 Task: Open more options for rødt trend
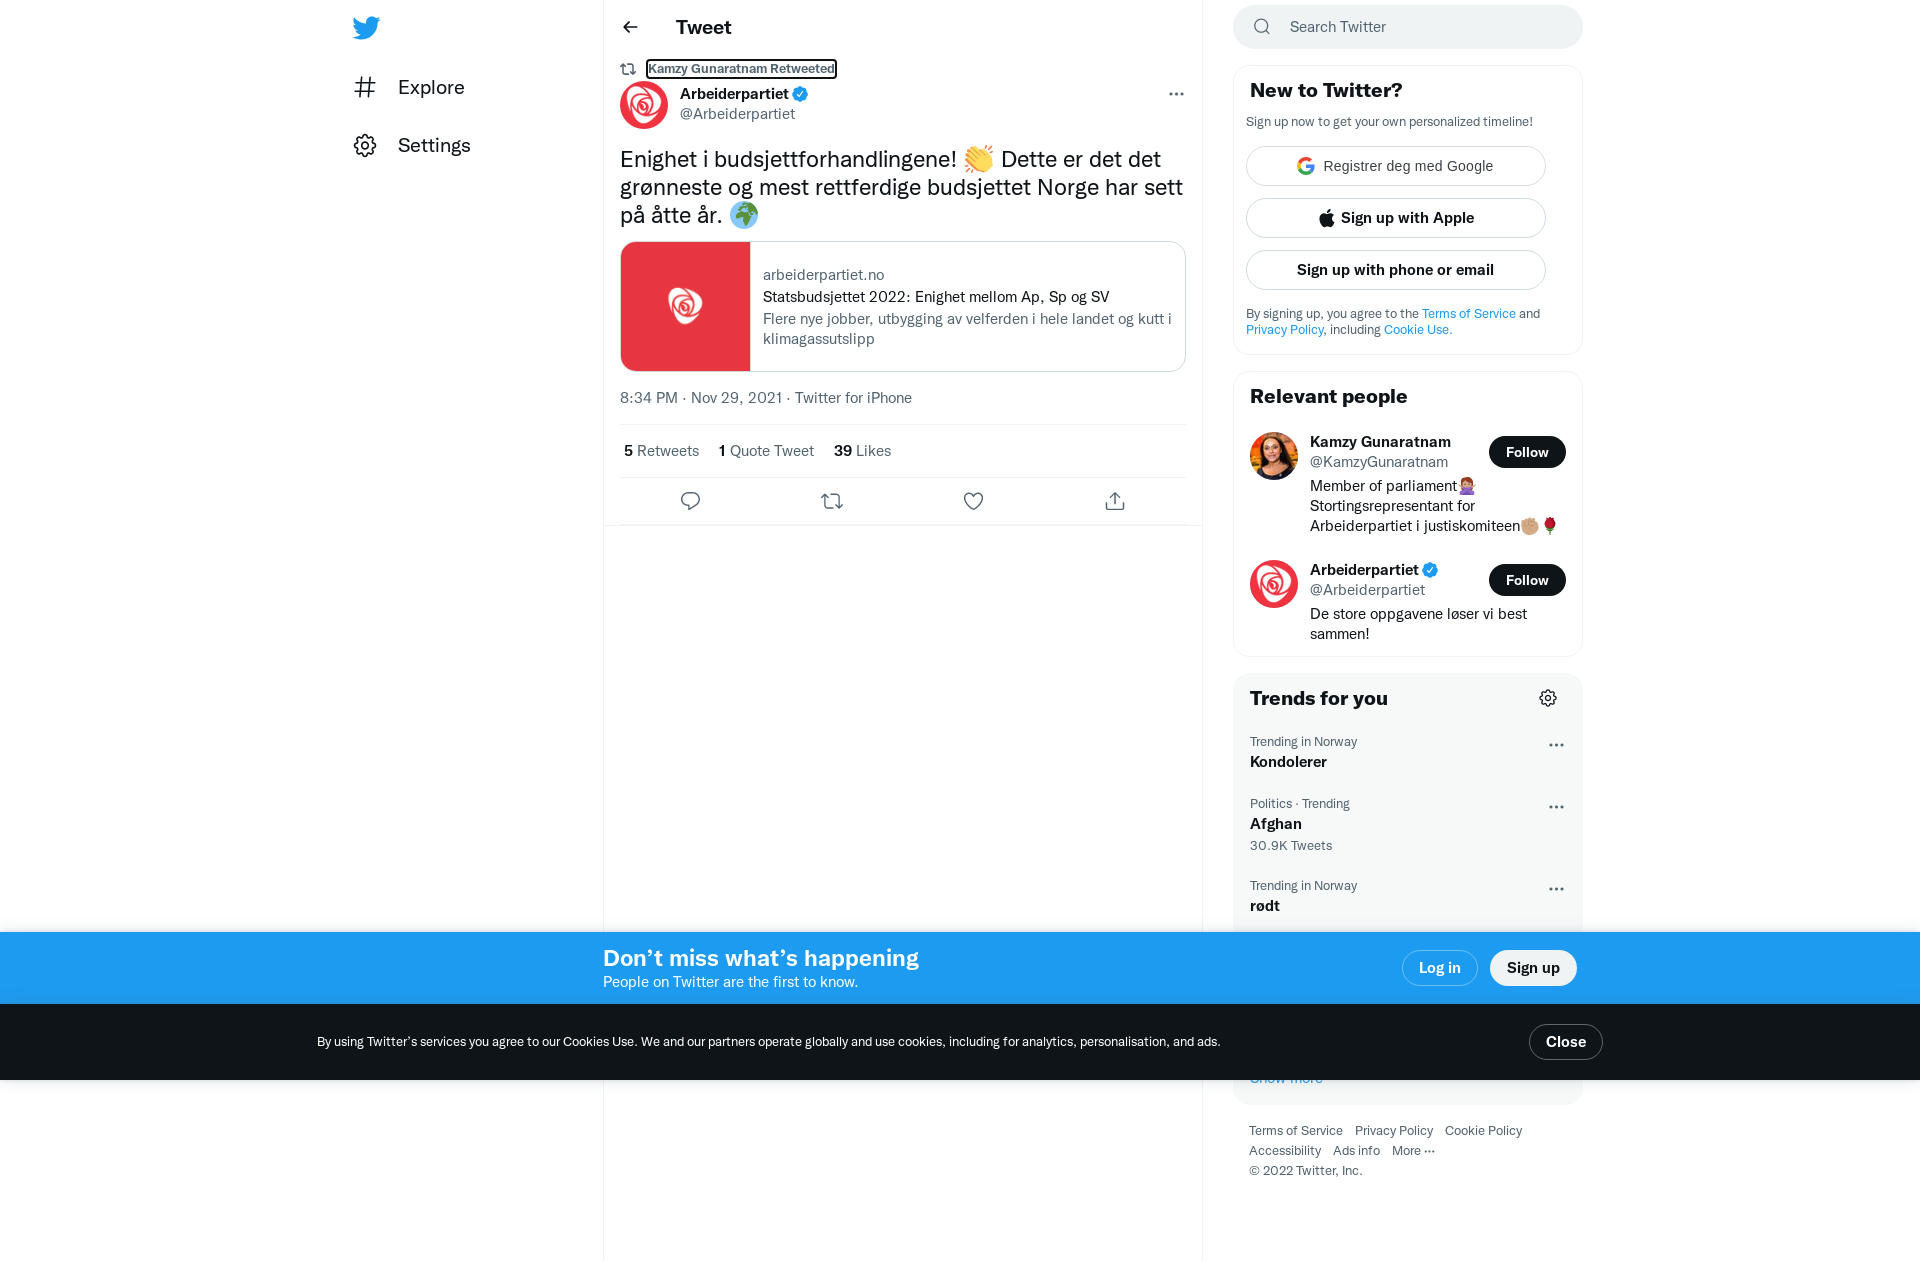point(1556,889)
